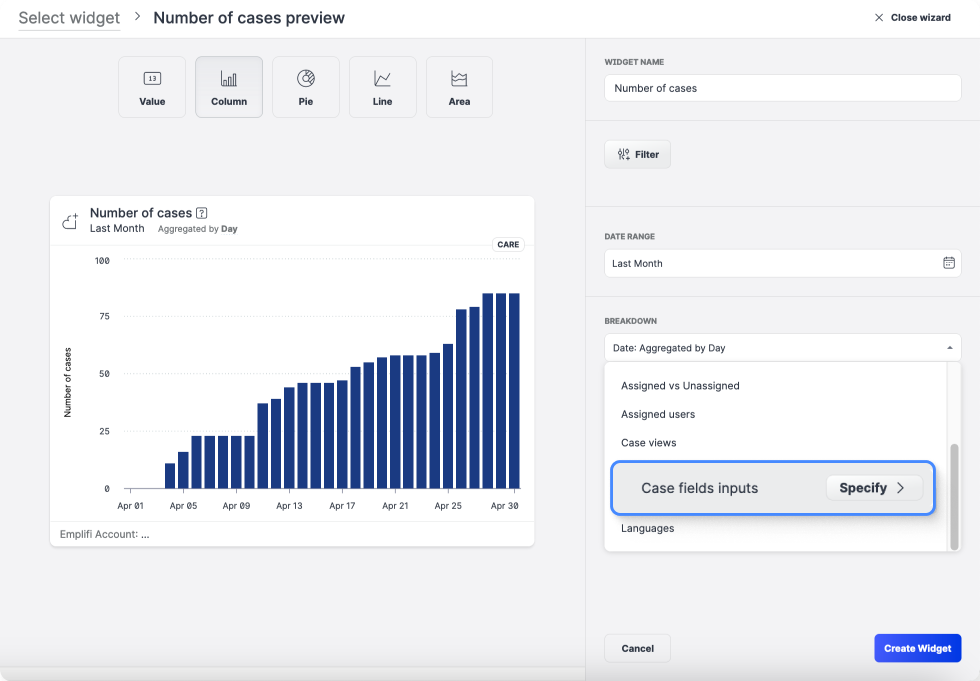Open the calendar icon in Date Range
The image size is (980, 681).
[x=948, y=263]
